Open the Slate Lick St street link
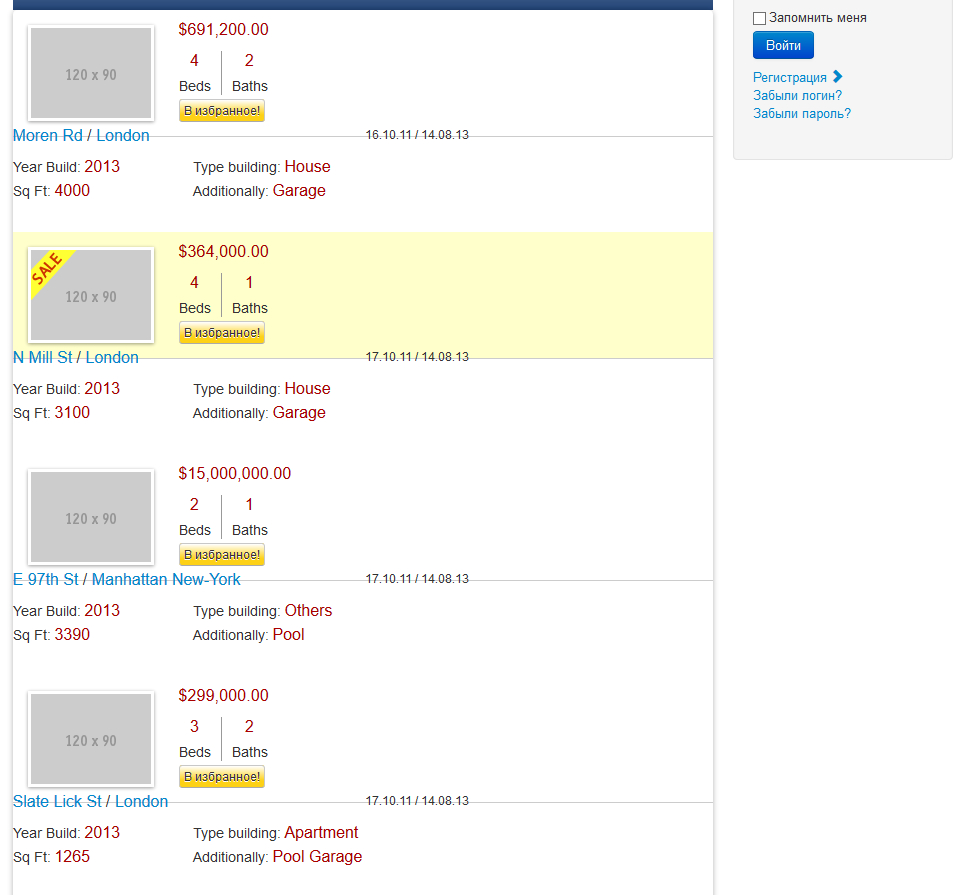 (58, 802)
